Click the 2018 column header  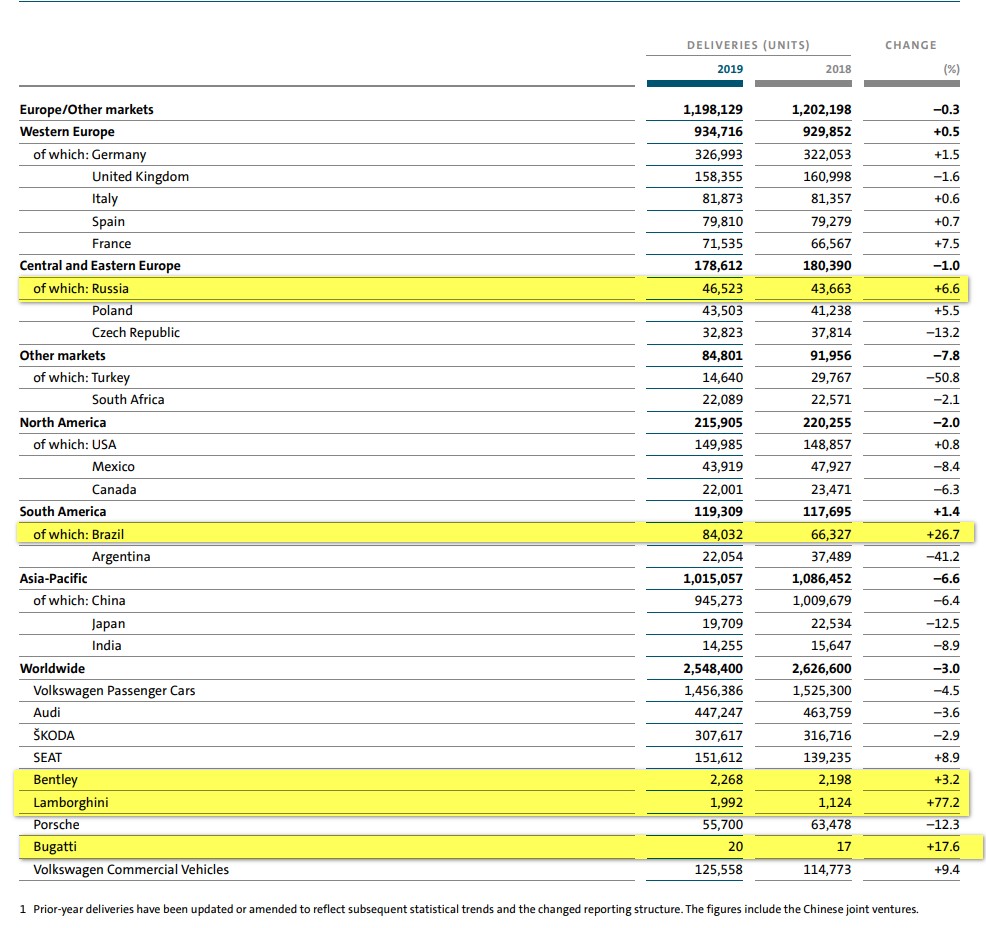[838, 69]
